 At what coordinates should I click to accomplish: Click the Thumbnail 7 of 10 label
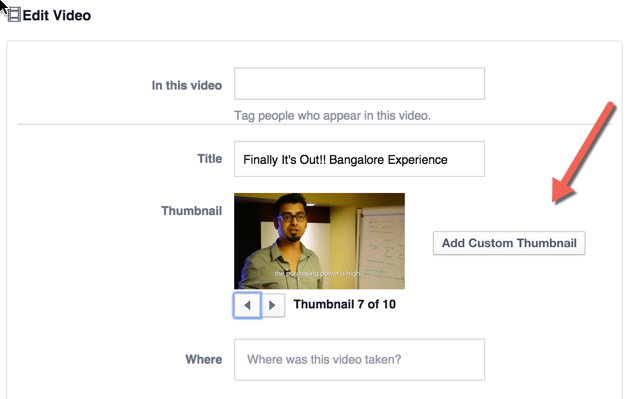tap(344, 304)
